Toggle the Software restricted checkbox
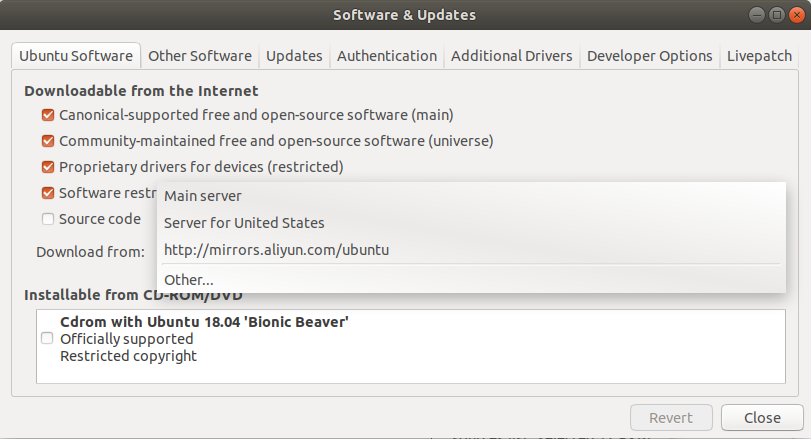Screen dimensions: 811x439 [48, 193]
